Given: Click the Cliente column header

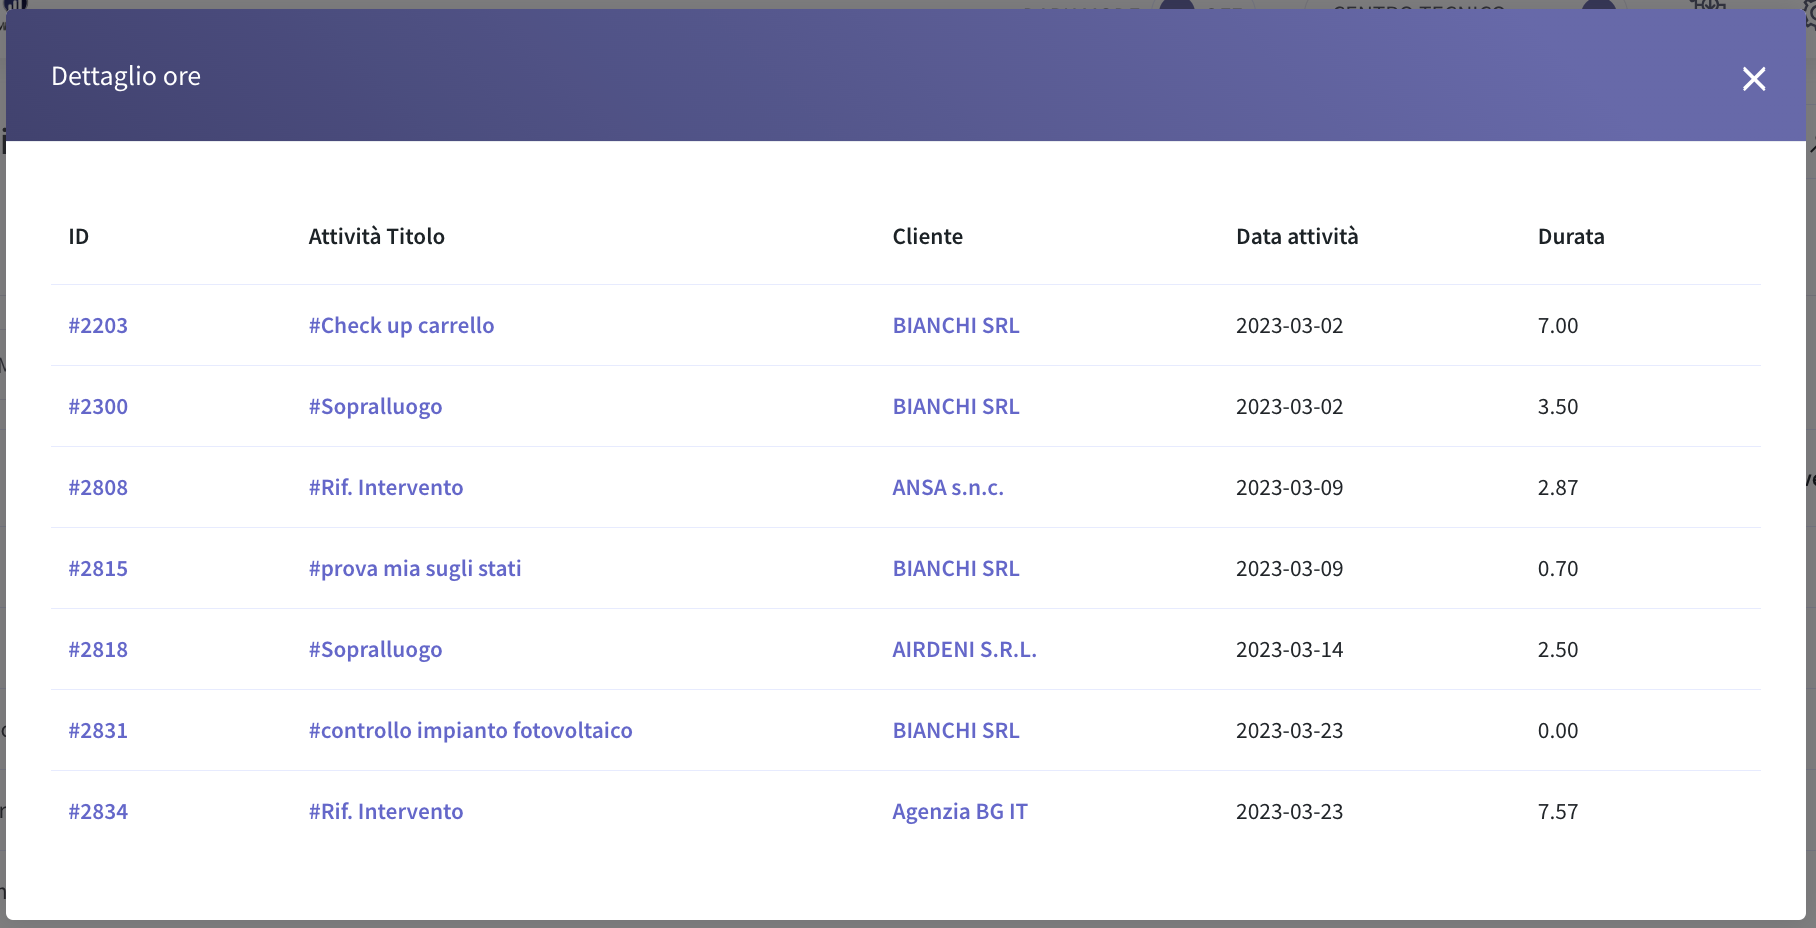Looking at the screenshot, I should pos(928,237).
